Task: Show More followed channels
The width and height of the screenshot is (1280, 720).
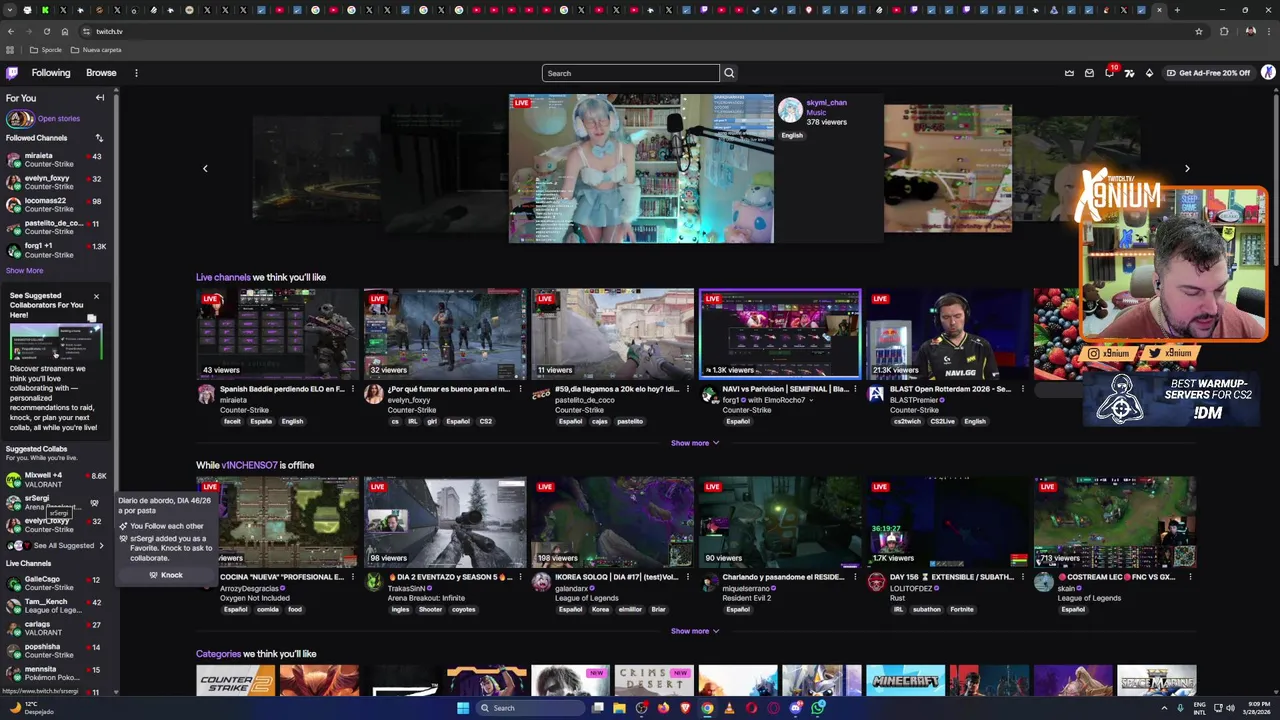Action: pyautogui.click(x=24, y=271)
